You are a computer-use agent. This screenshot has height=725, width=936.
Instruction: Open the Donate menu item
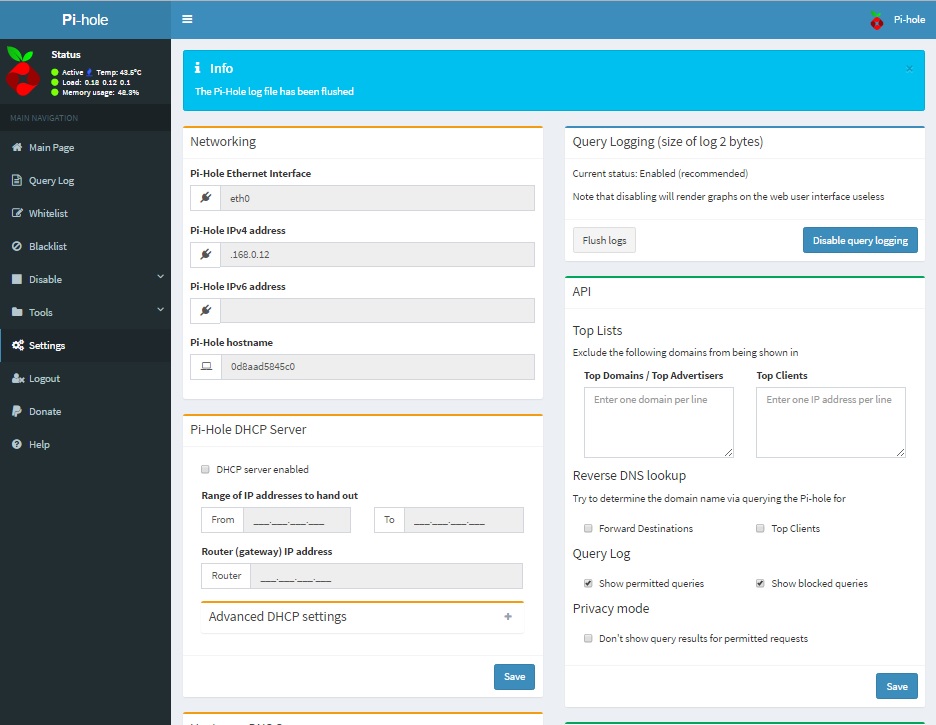pos(85,411)
